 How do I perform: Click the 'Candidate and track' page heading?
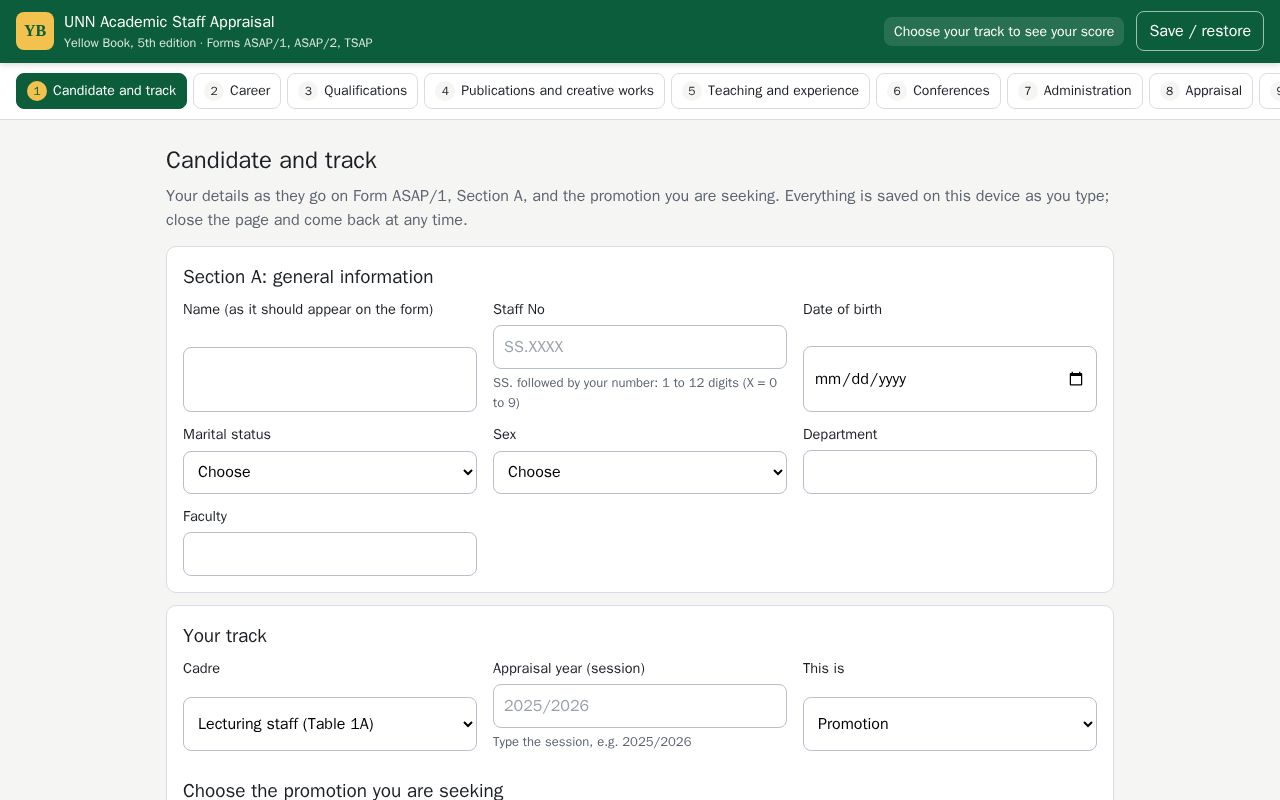pyautogui.click(x=271, y=160)
